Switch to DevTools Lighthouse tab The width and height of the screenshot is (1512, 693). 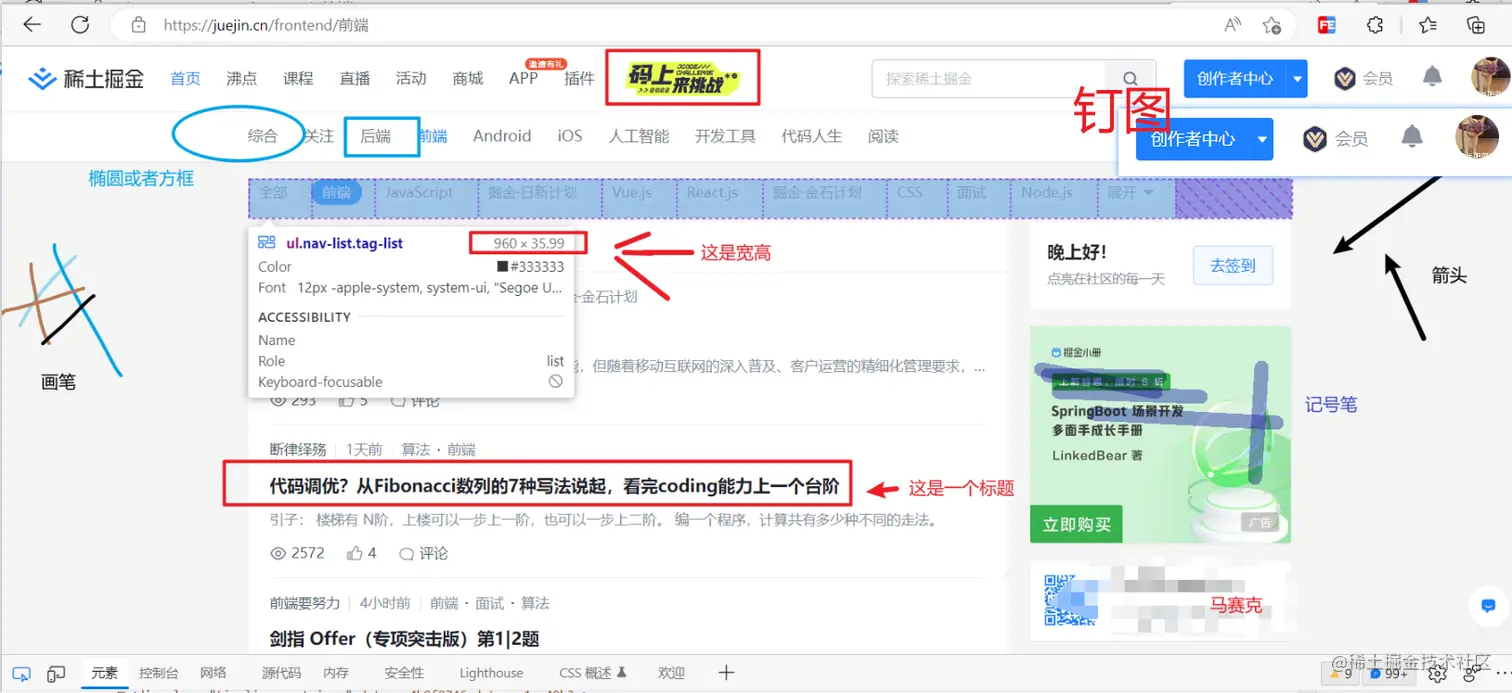tap(491, 673)
